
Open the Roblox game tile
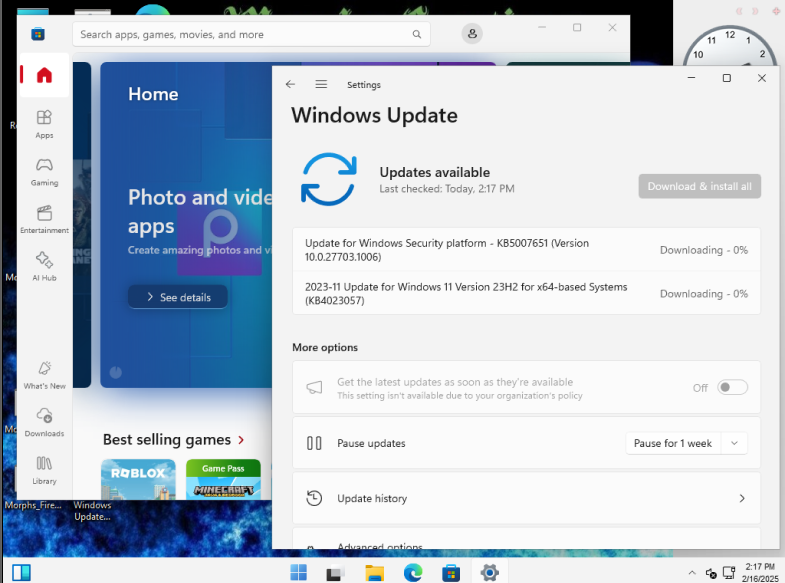pos(138,479)
